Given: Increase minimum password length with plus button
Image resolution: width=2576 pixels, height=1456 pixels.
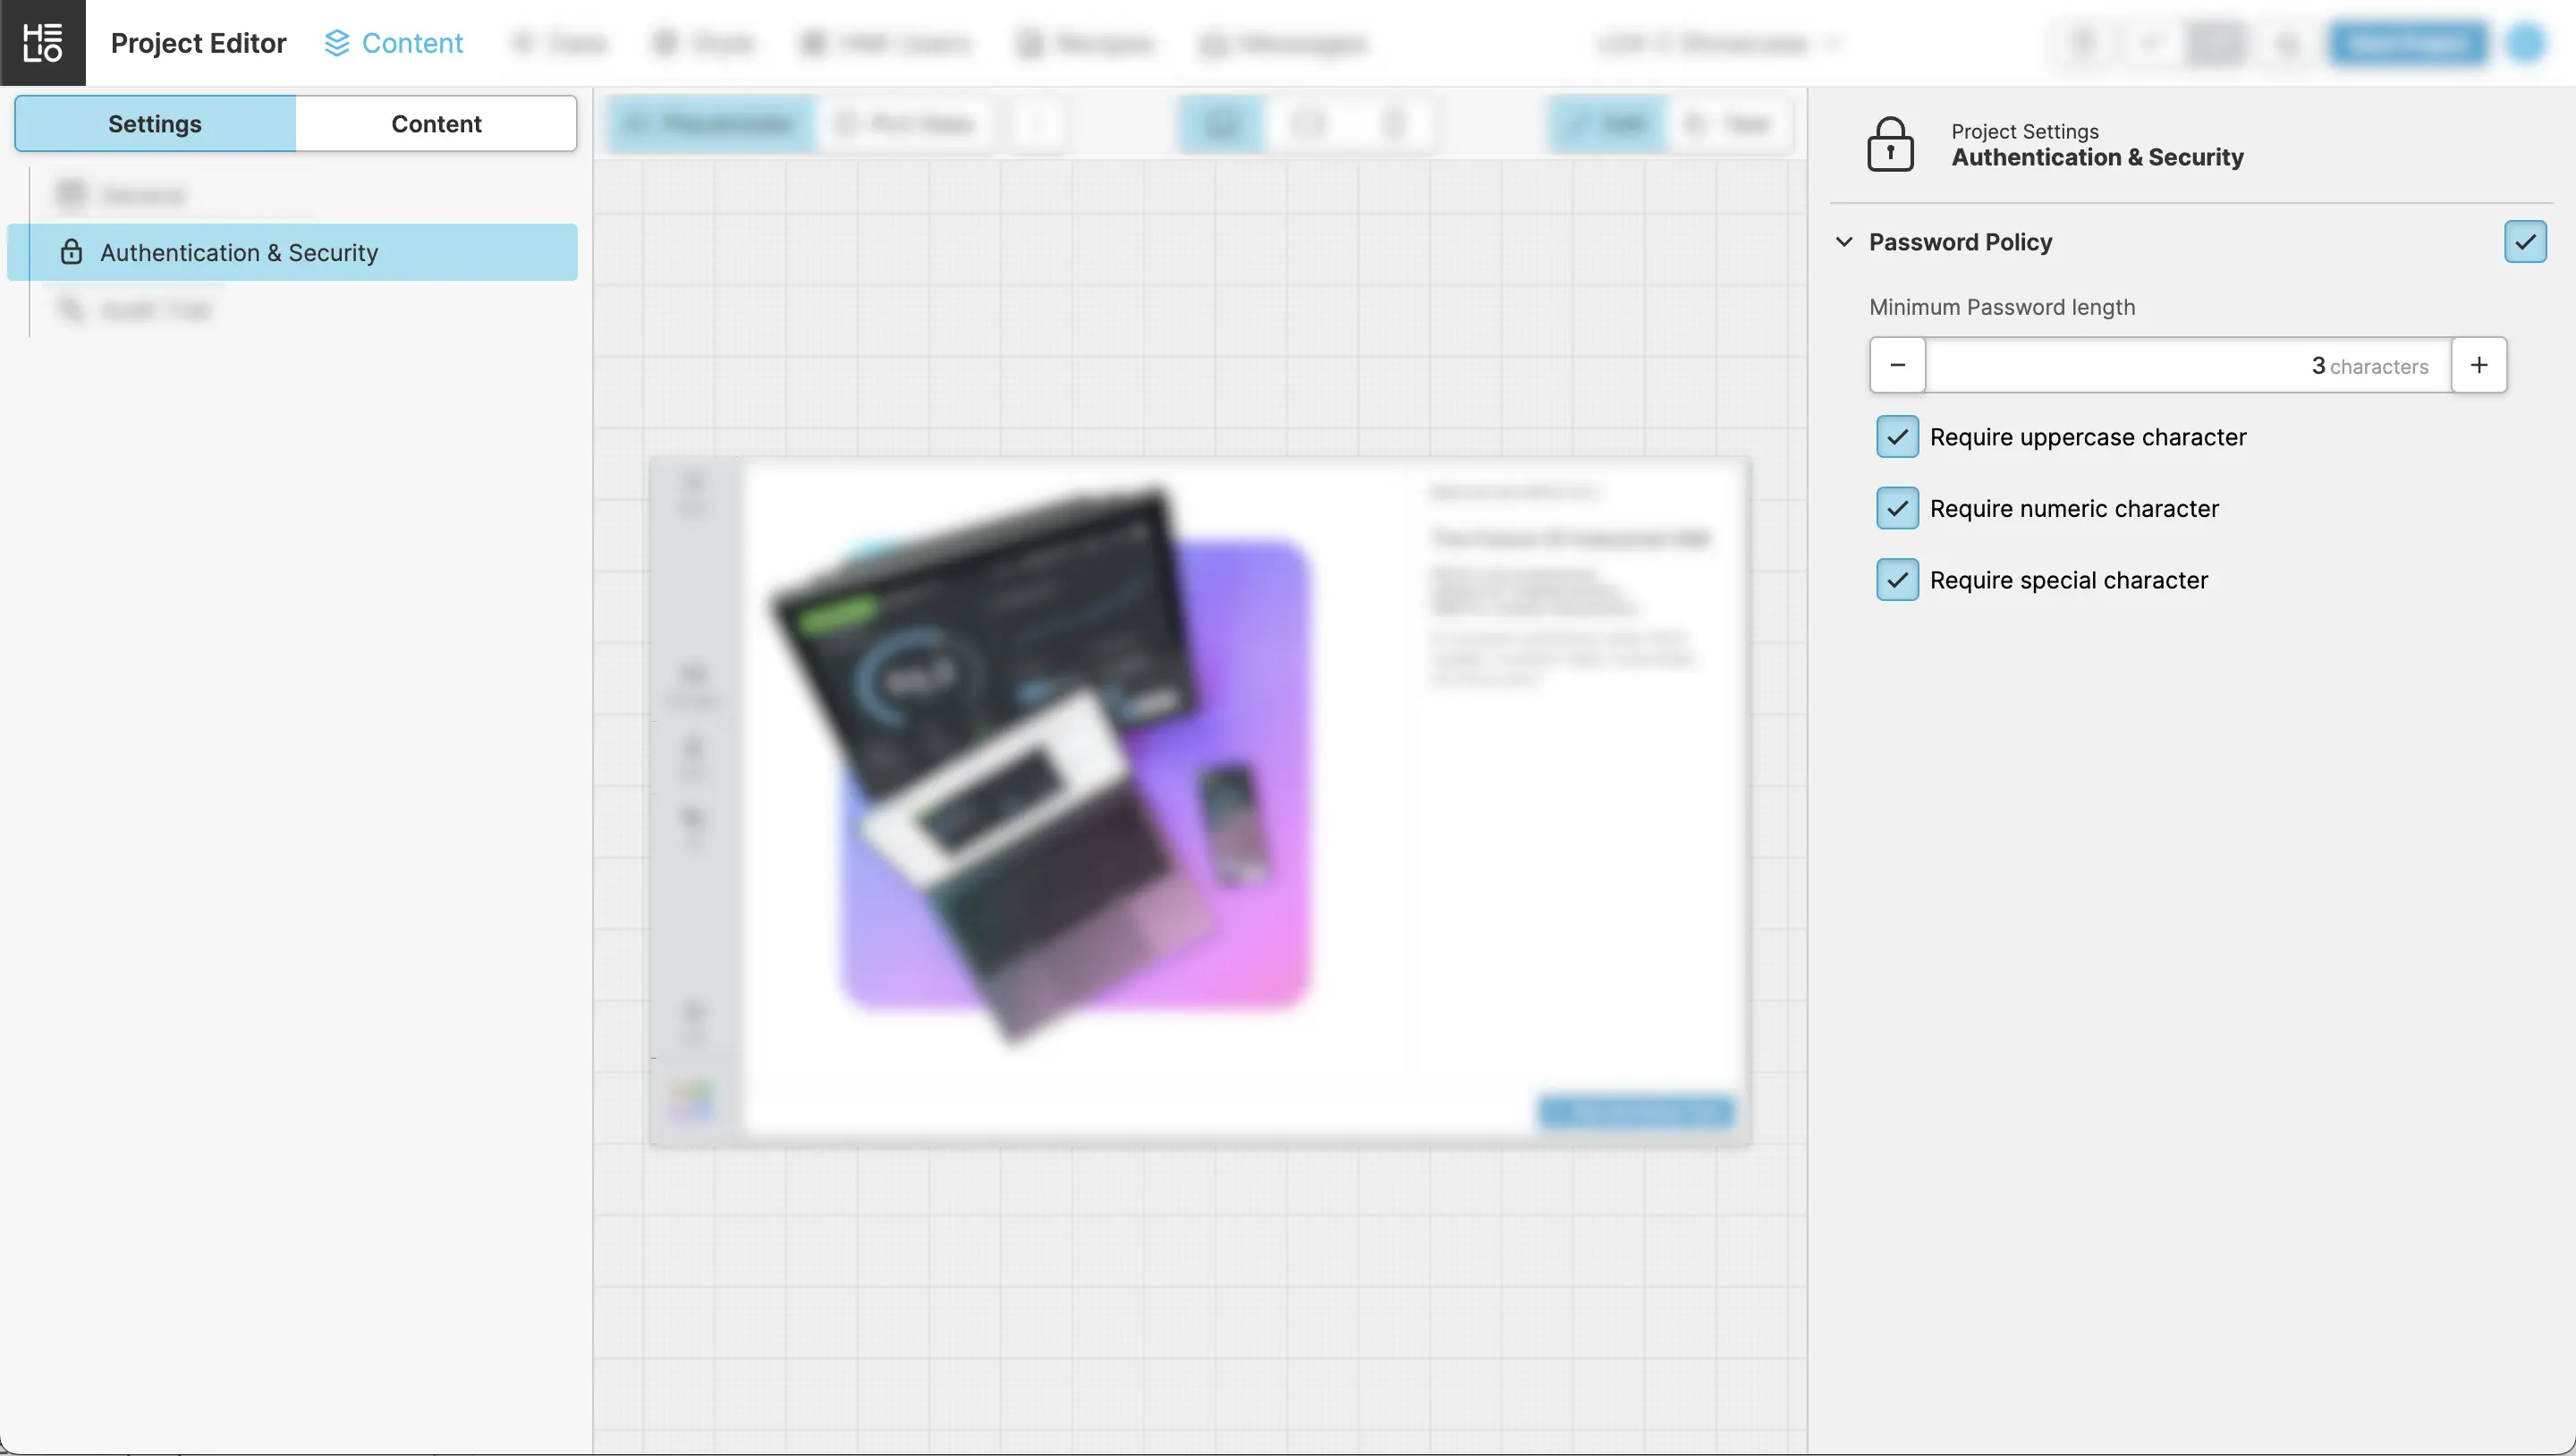Looking at the screenshot, I should [2479, 365].
